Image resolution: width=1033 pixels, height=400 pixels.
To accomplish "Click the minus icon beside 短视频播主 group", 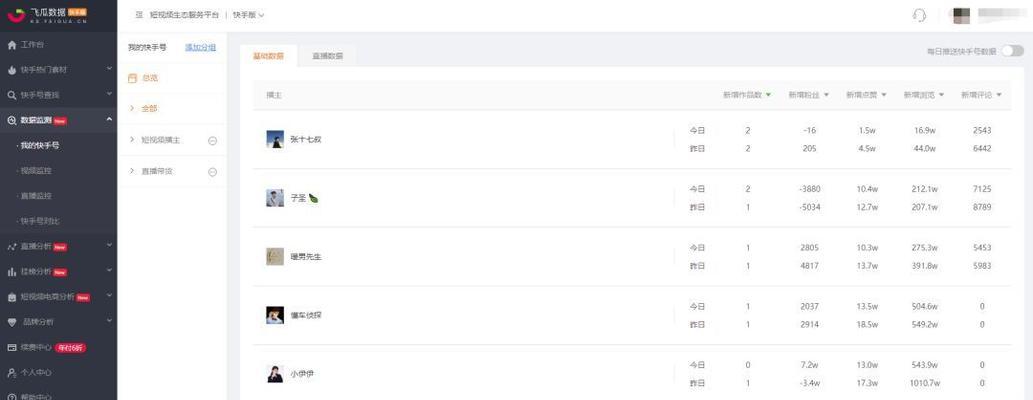I will pyautogui.click(x=213, y=140).
